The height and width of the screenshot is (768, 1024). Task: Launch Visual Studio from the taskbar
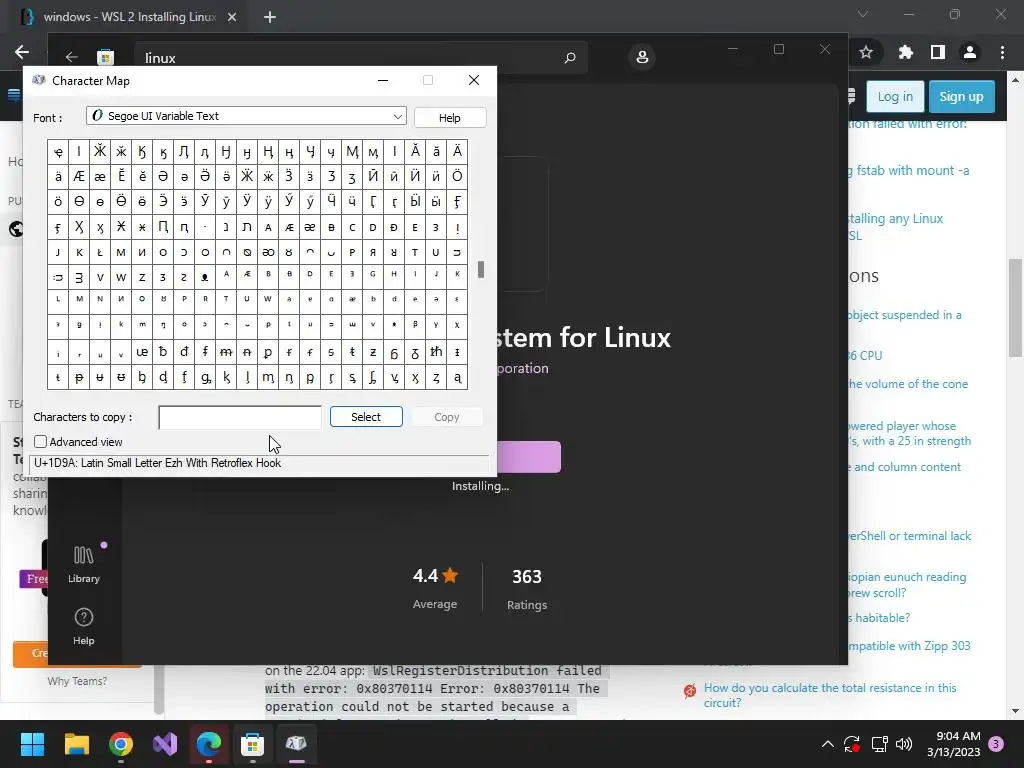click(165, 744)
